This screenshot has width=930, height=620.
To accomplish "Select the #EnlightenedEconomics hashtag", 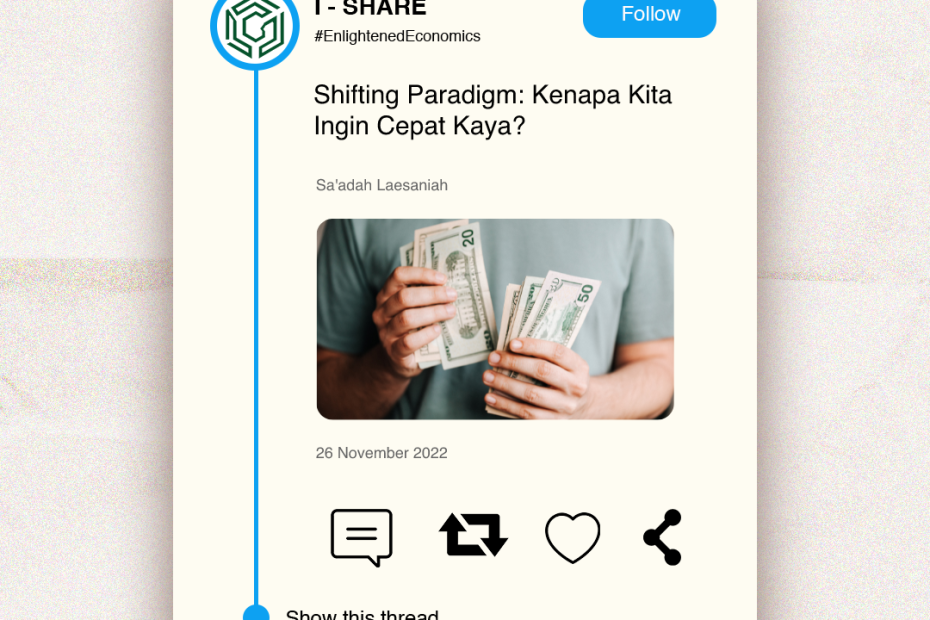I will tap(397, 36).
